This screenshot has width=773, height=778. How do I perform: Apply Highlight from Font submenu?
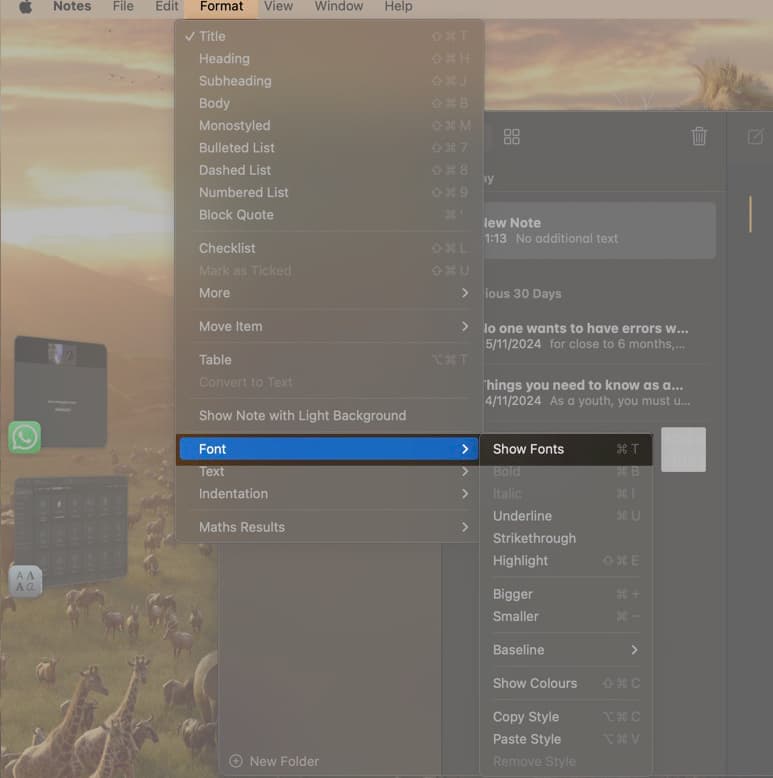point(566,561)
